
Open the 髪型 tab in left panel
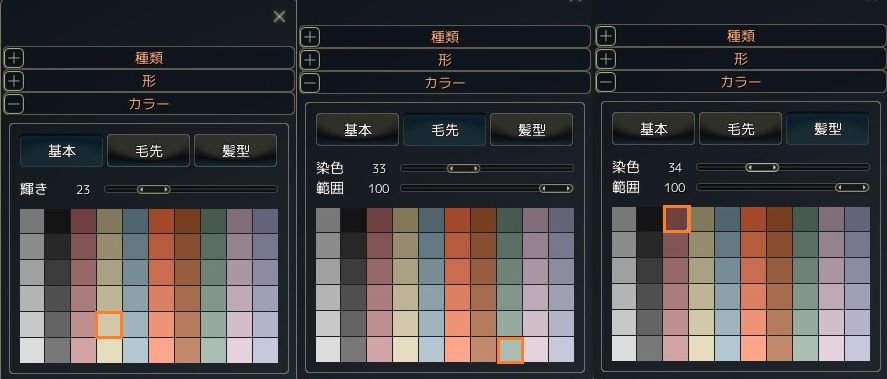click(x=236, y=150)
